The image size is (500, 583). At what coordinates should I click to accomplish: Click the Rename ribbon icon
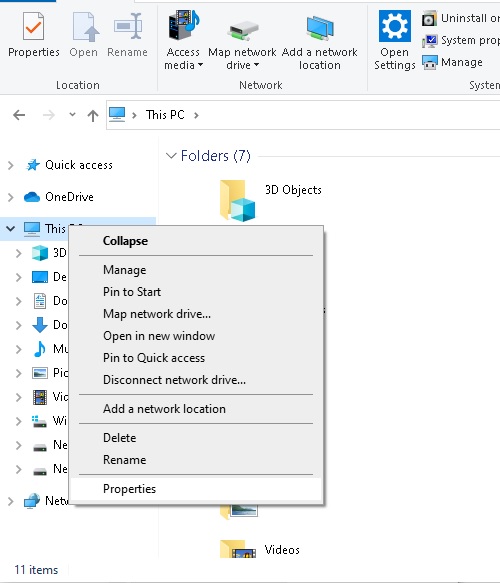[x=128, y=26]
